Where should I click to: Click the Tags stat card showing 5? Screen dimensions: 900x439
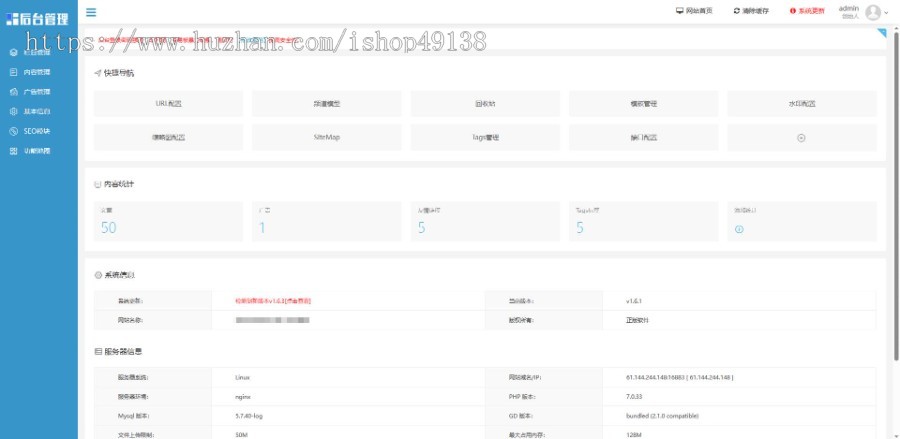[643, 221]
